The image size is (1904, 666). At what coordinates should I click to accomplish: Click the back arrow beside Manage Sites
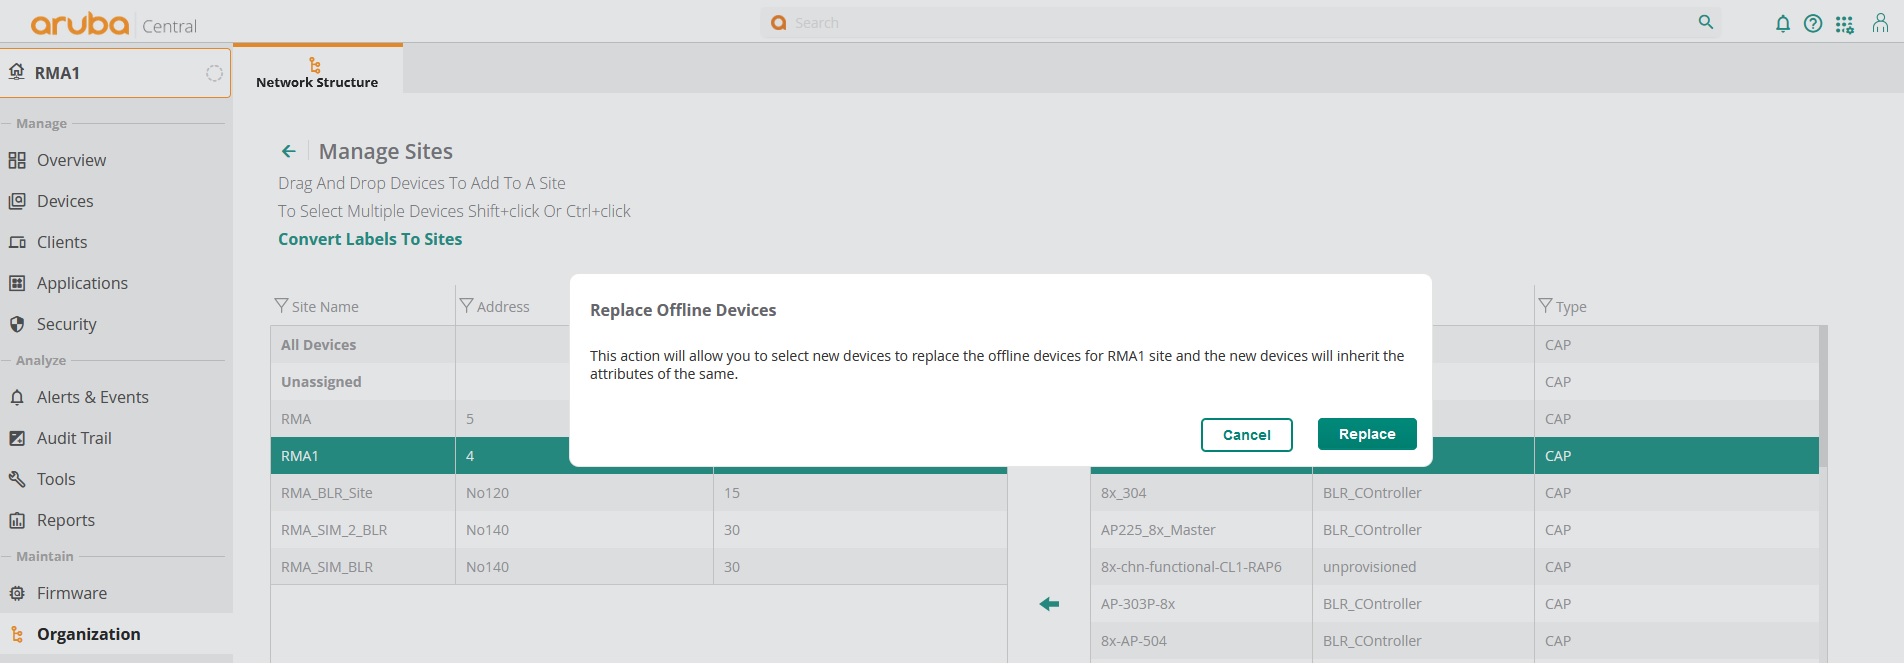click(289, 151)
